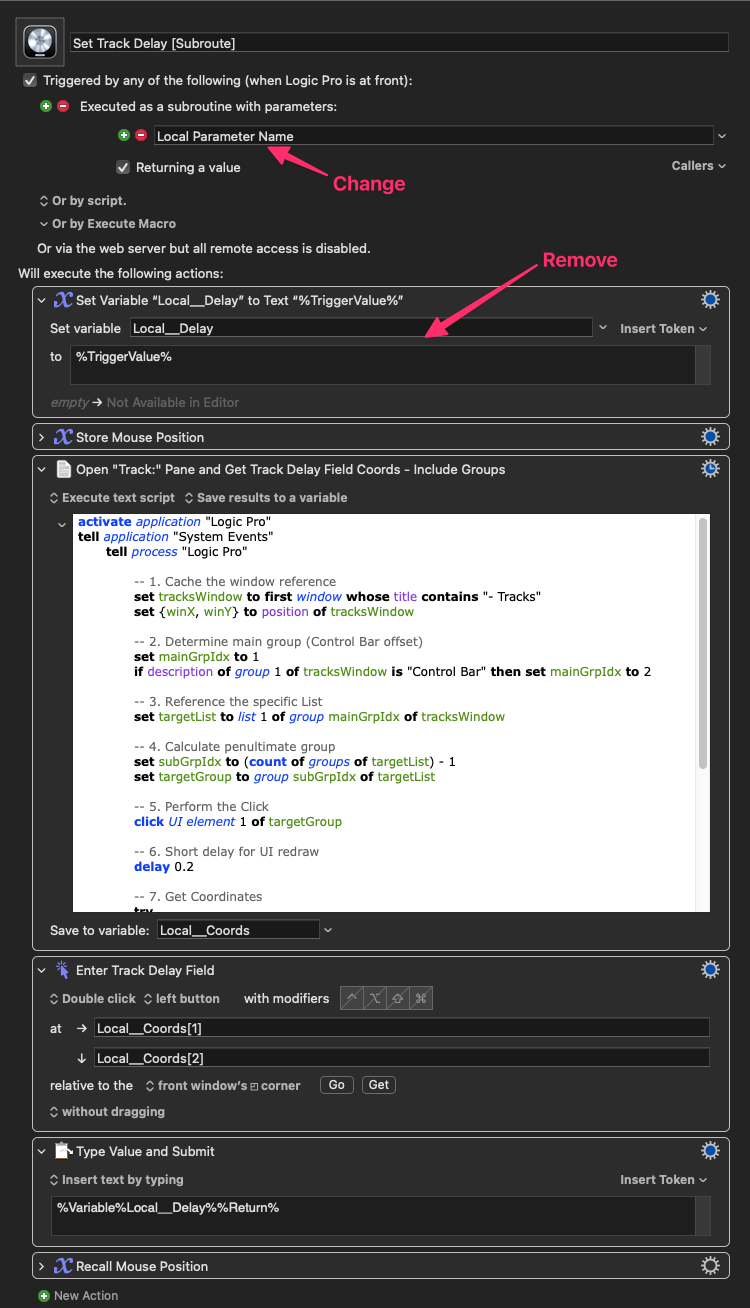This screenshot has width=750, height=1308.
Task: Click the Logic Pro macro icon
Action: coord(42,42)
